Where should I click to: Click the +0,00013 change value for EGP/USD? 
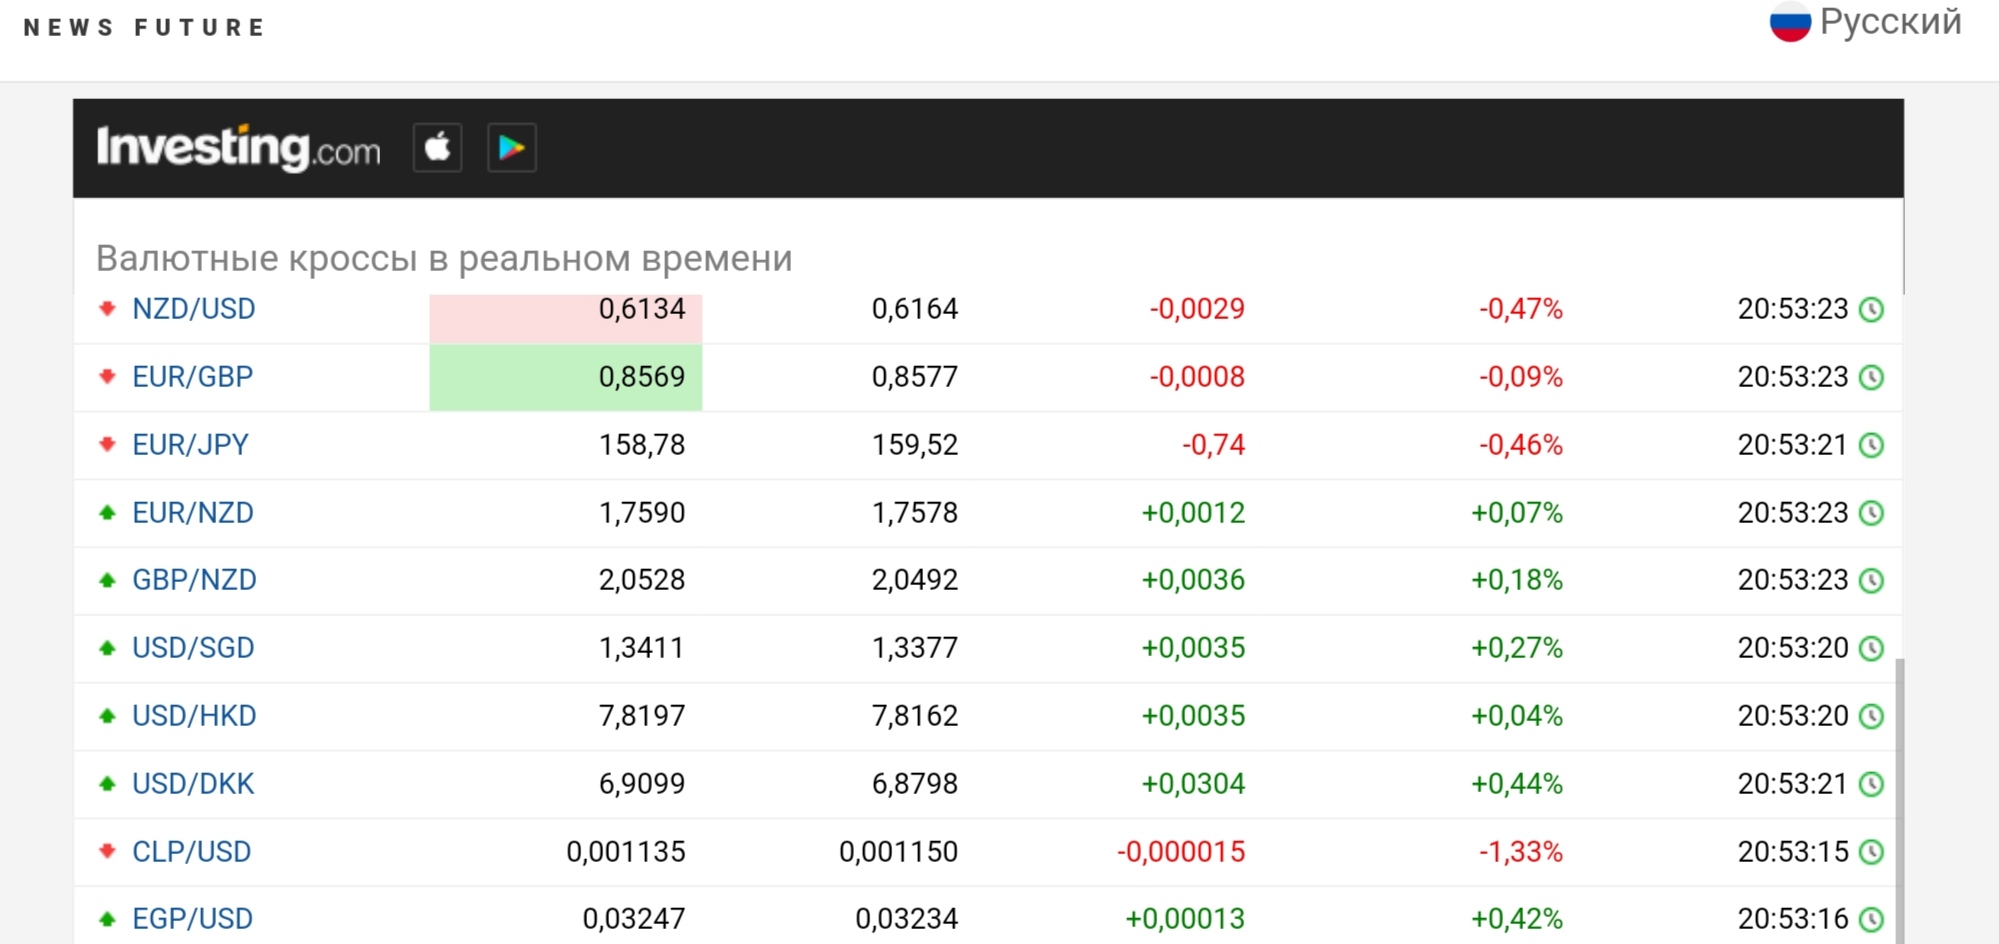pos(1186,919)
